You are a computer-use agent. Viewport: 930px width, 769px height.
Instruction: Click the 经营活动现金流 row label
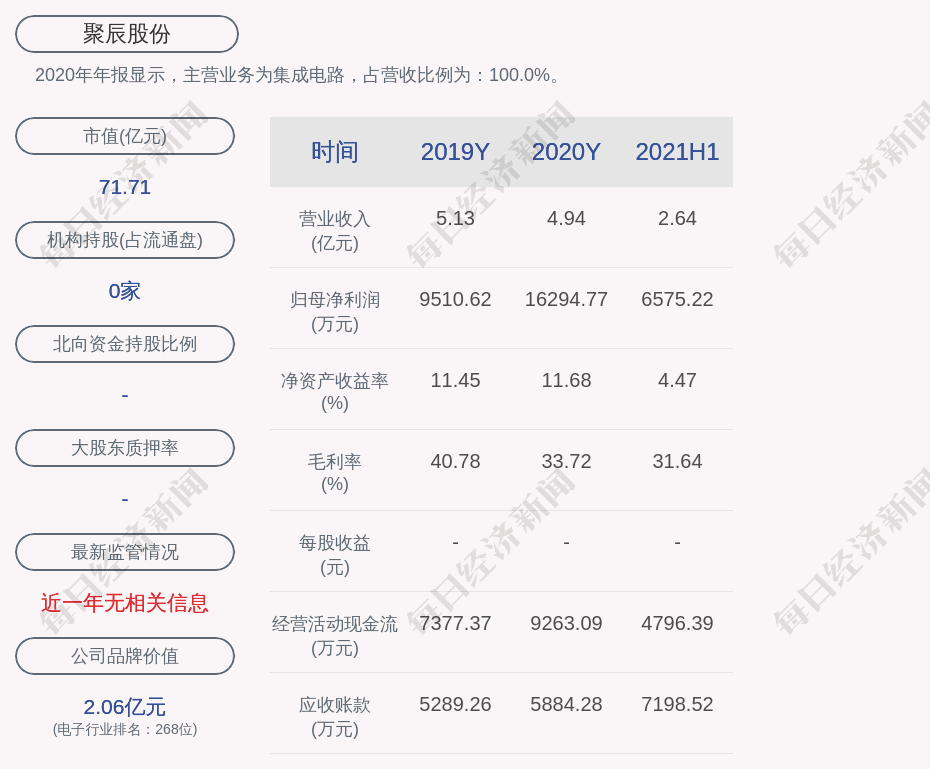[x=334, y=622]
